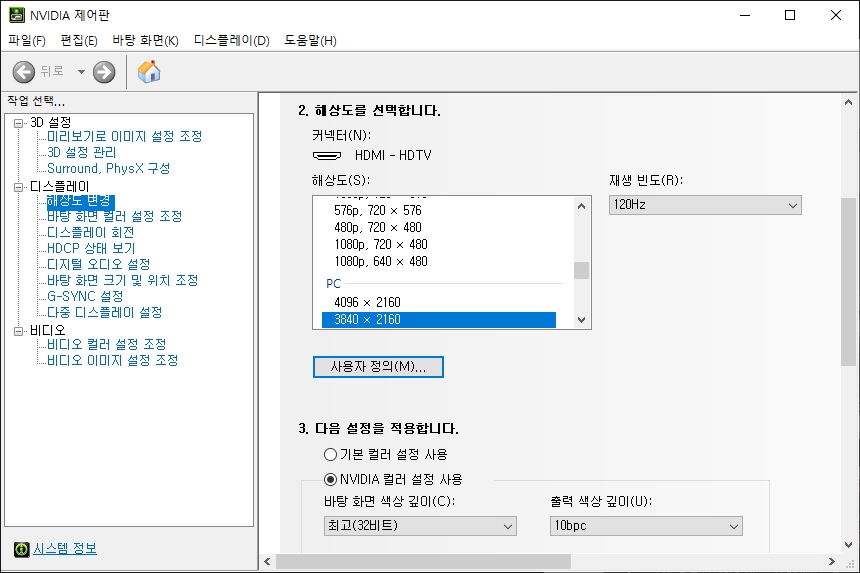The image size is (860, 573).
Task: Open 비디오 컬러 설정 조정
Action: [x=106, y=344]
